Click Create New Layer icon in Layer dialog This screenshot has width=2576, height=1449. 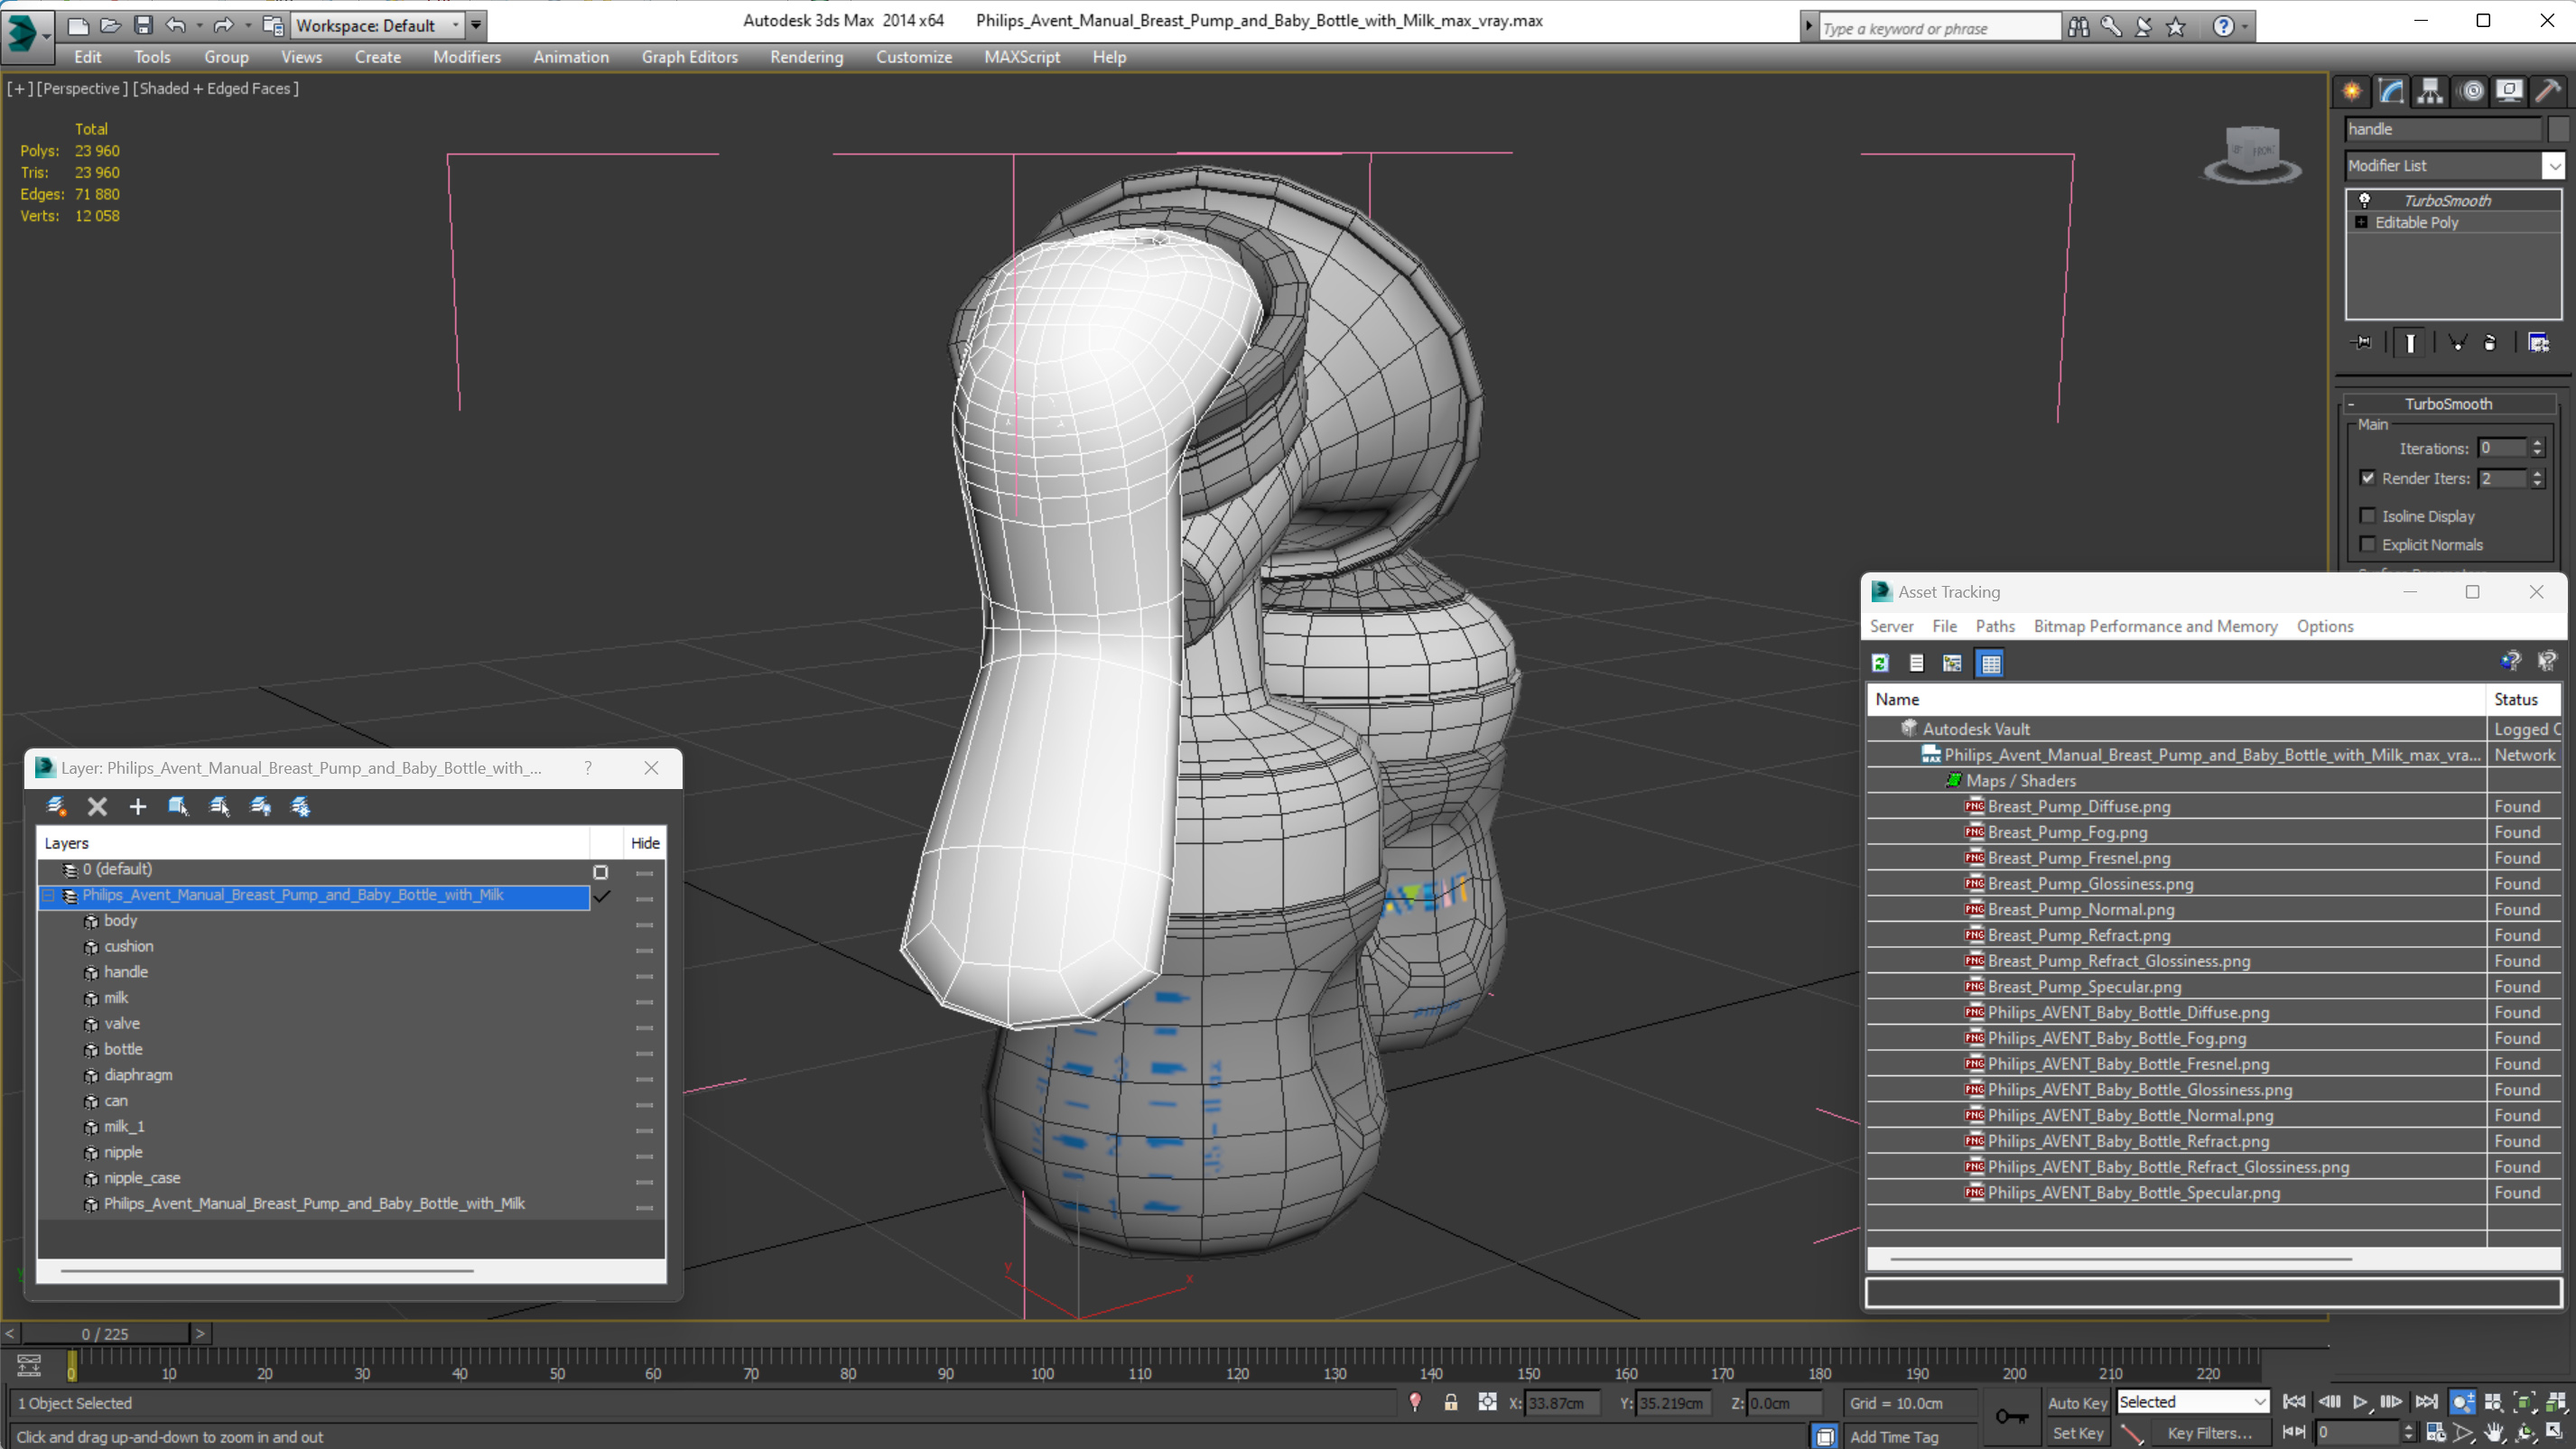click(x=57, y=806)
